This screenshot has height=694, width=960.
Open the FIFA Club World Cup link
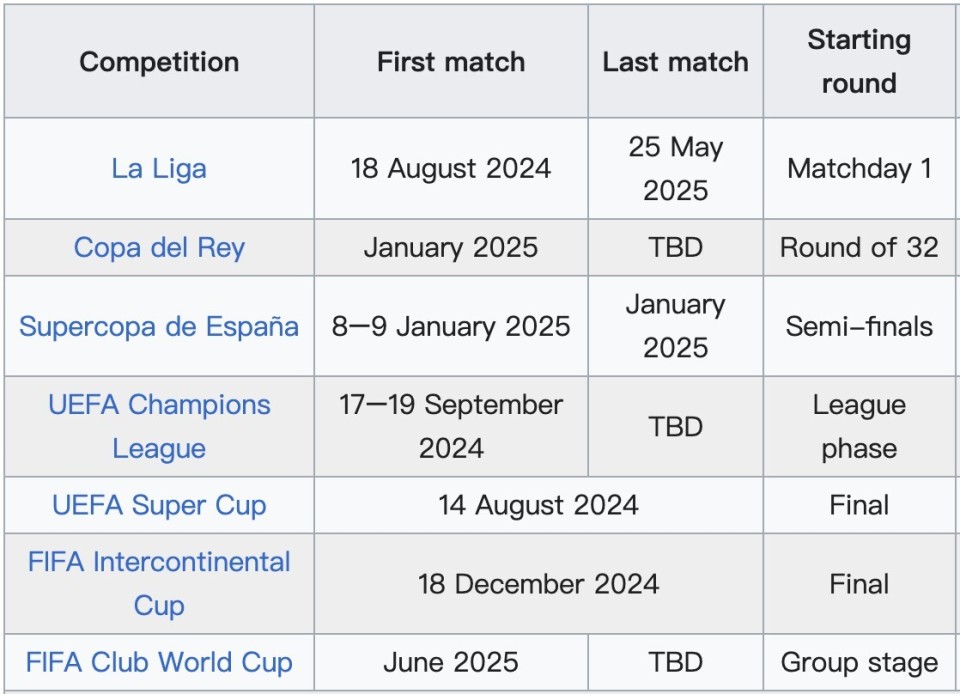159,662
